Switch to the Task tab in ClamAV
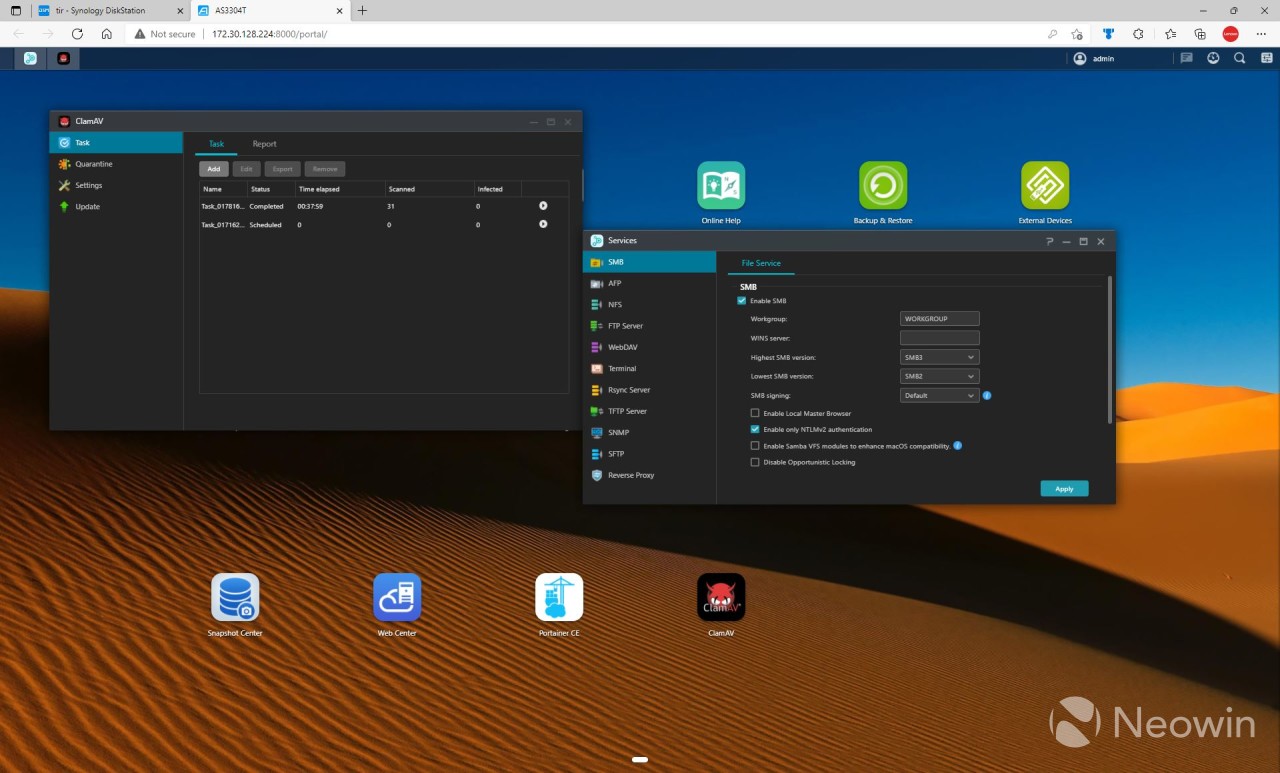This screenshot has height=773, width=1280. click(216, 144)
